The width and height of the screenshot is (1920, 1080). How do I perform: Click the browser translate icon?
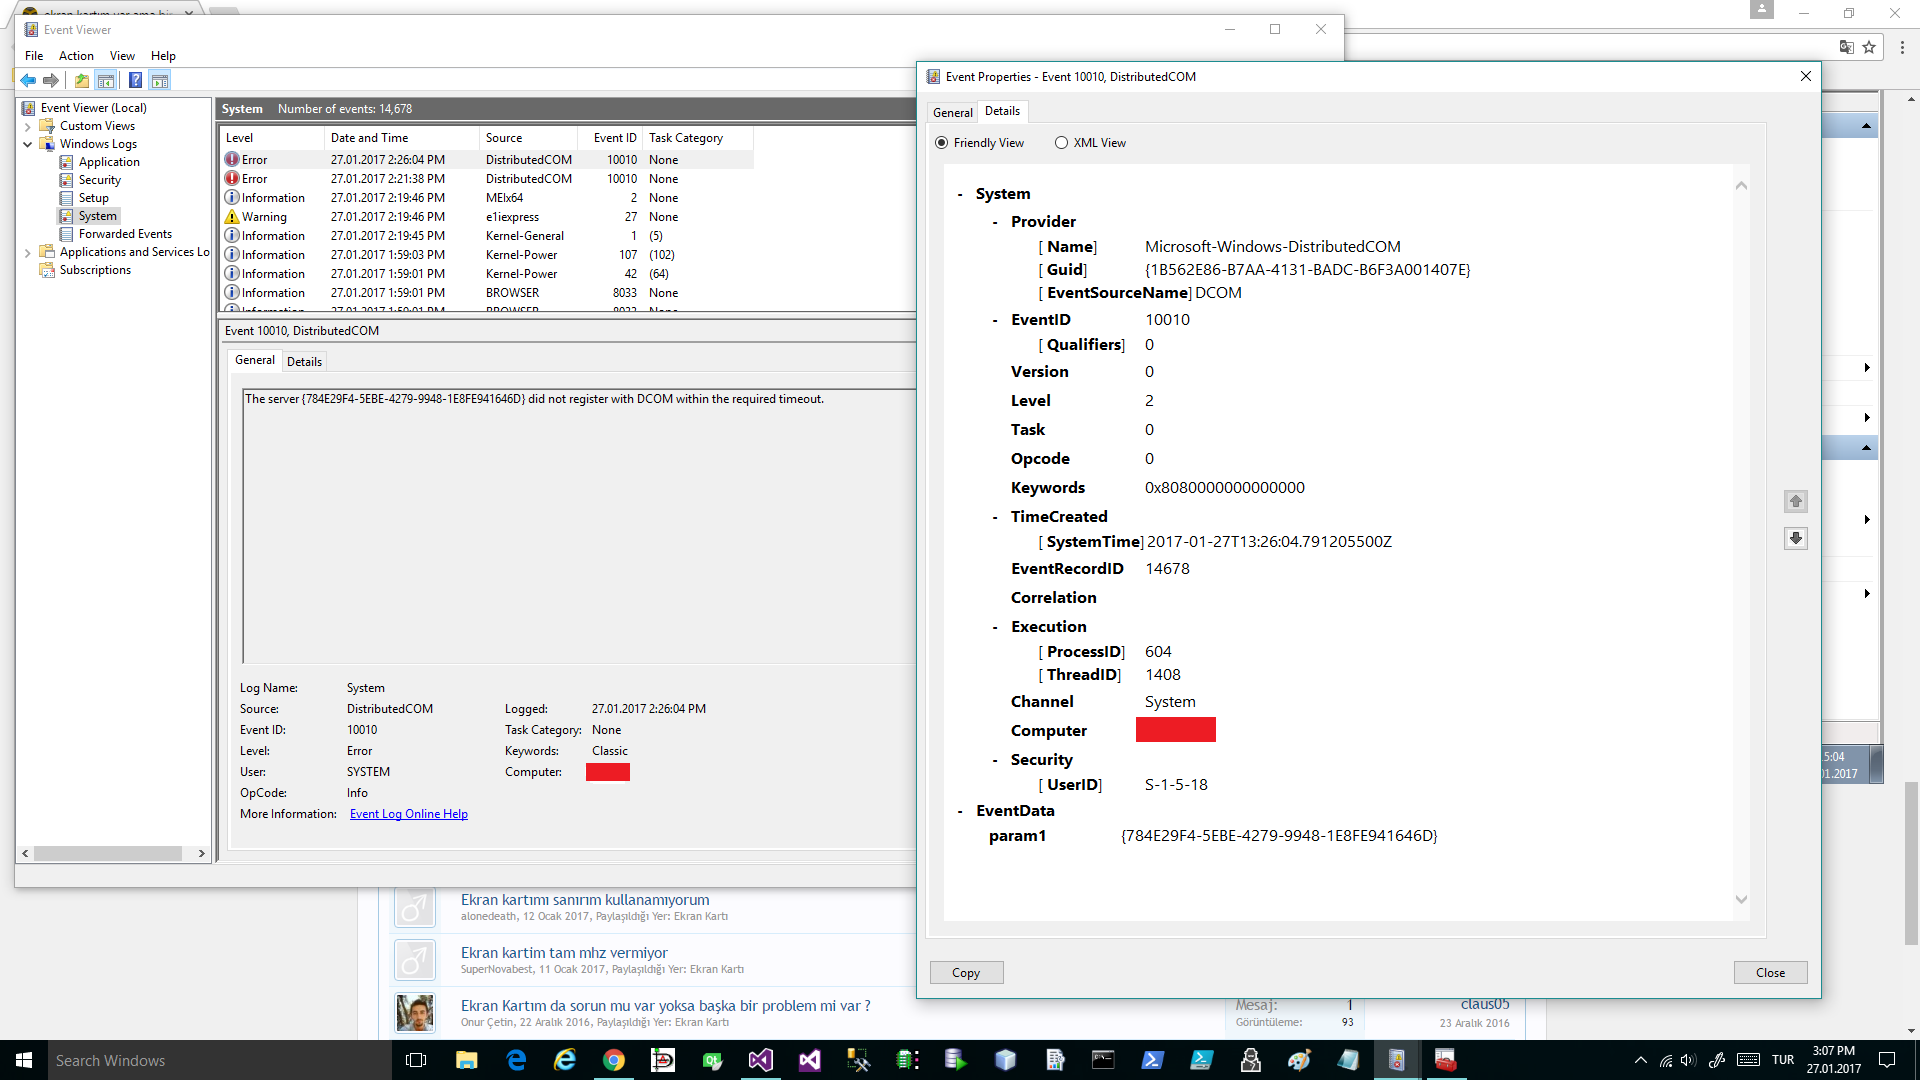pos(1847,47)
